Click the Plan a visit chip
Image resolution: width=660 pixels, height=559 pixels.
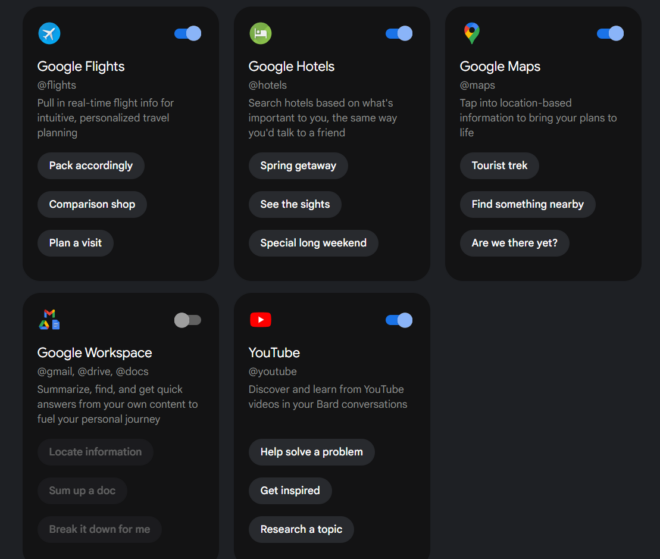coord(75,243)
